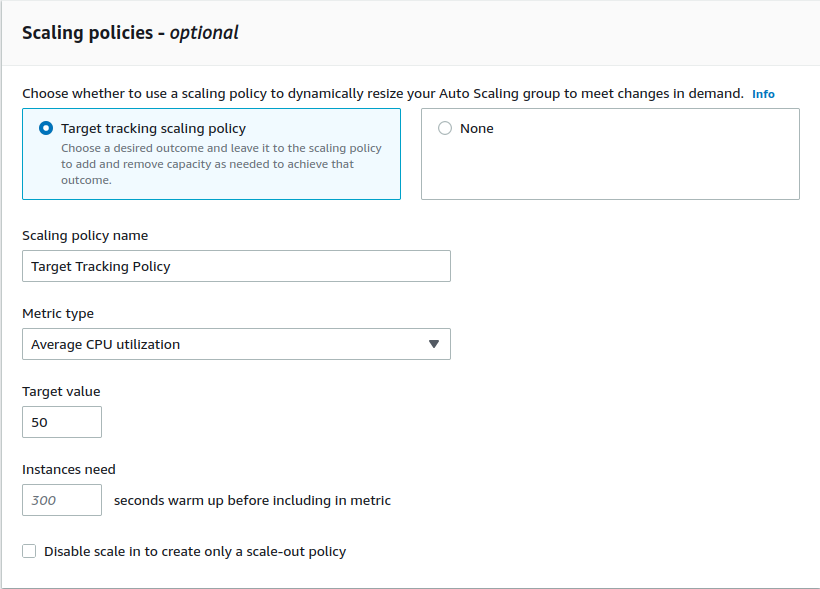Click the Scaling policy name field
The width and height of the screenshot is (820, 589).
(236, 266)
